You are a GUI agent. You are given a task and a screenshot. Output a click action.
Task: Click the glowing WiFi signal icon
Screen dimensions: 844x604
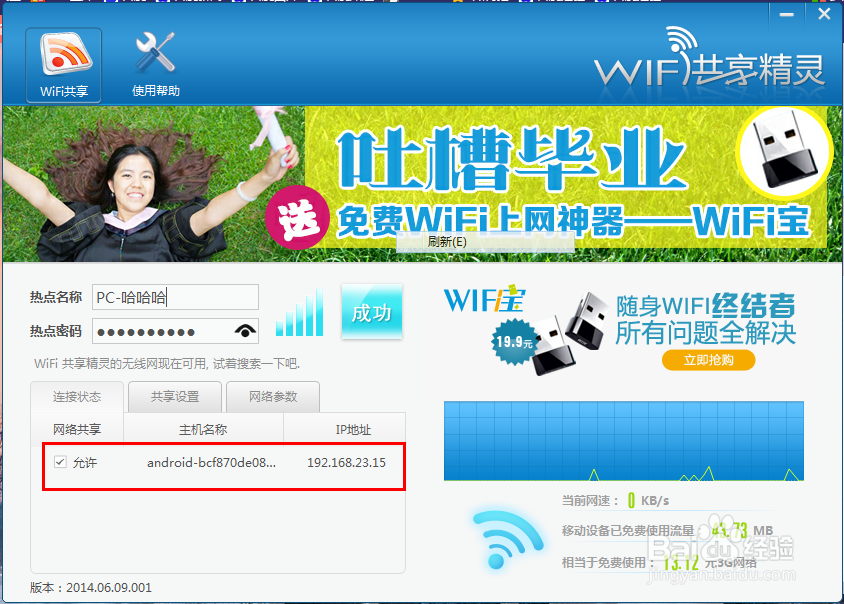(x=508, y=540)
